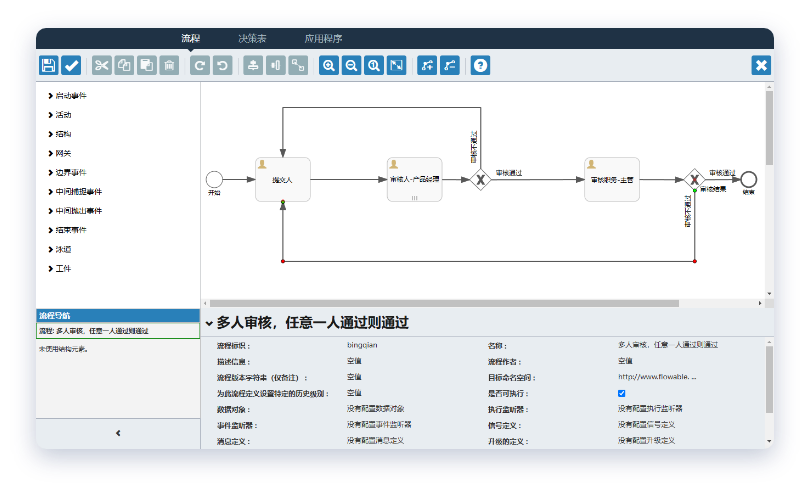Click the Delete trash can icon
Viewport: 810px width, 493px height.
(169, 65)
